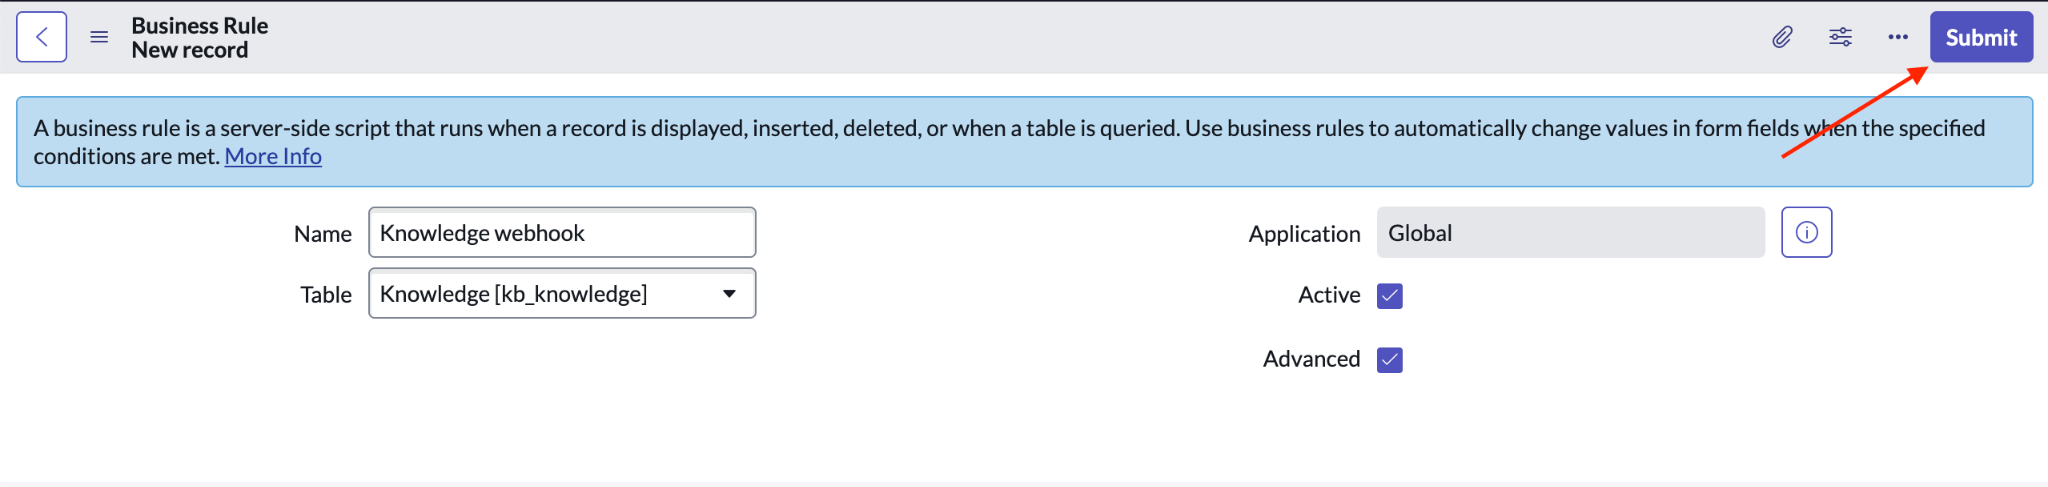Click the Application field showing Global
The image size is (2048, 487).
(x=1570, y=232)
